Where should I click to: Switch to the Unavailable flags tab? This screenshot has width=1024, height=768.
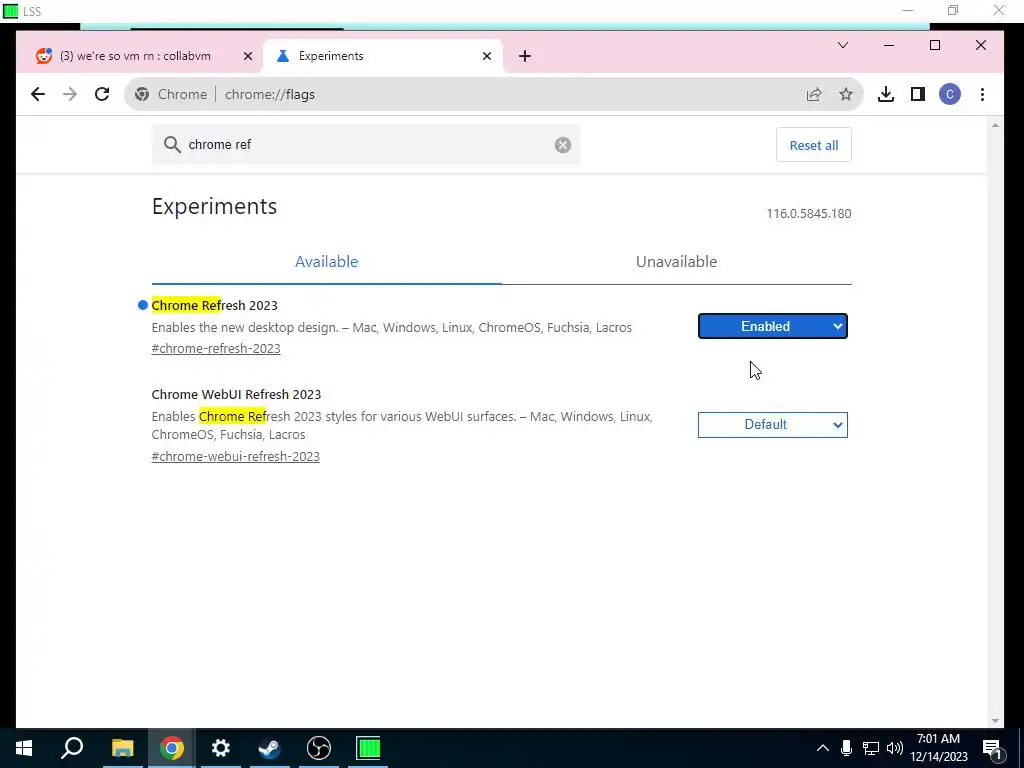[x=677, y=262]
